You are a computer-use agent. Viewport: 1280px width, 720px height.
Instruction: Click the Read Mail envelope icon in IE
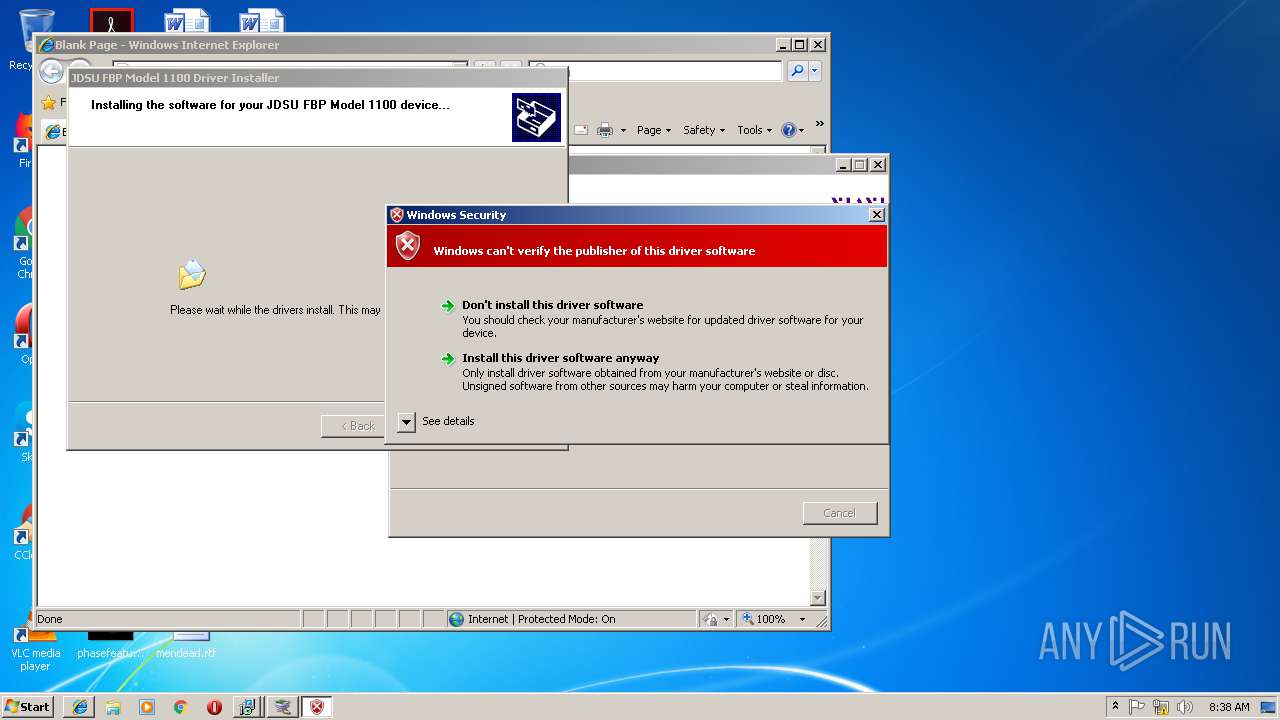580,130
